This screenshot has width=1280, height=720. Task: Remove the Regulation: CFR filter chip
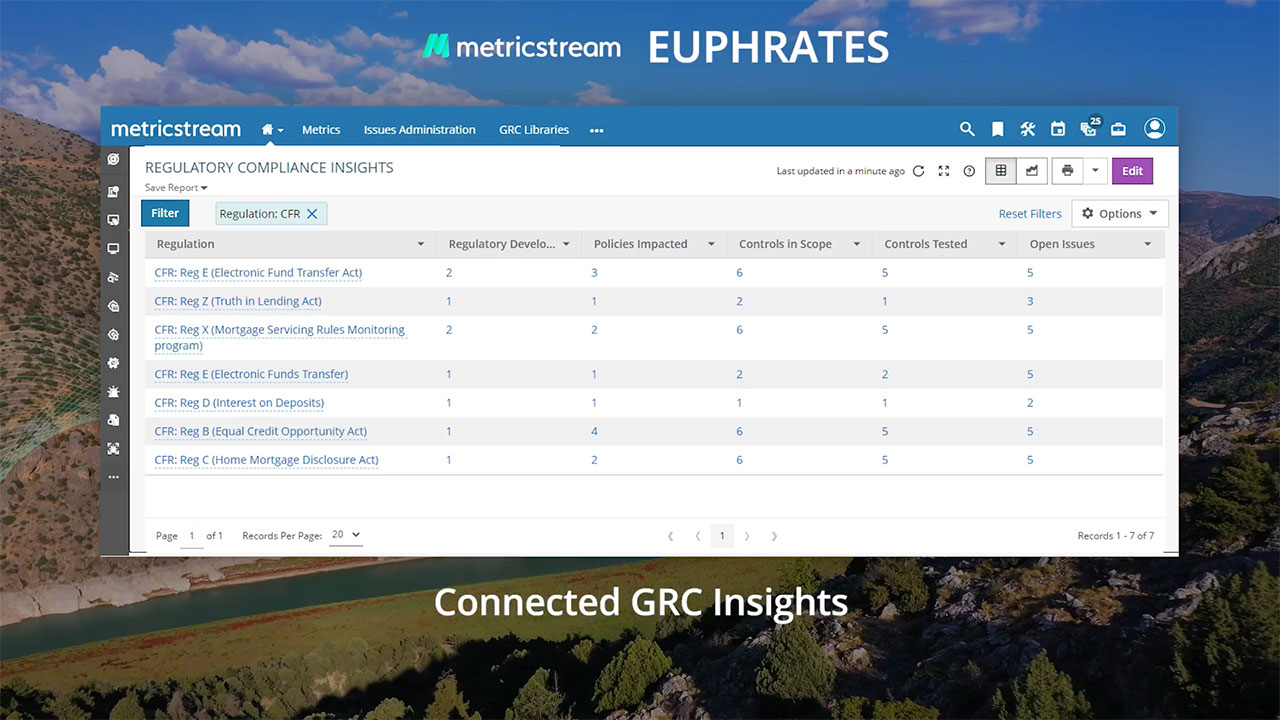point(312,214)
